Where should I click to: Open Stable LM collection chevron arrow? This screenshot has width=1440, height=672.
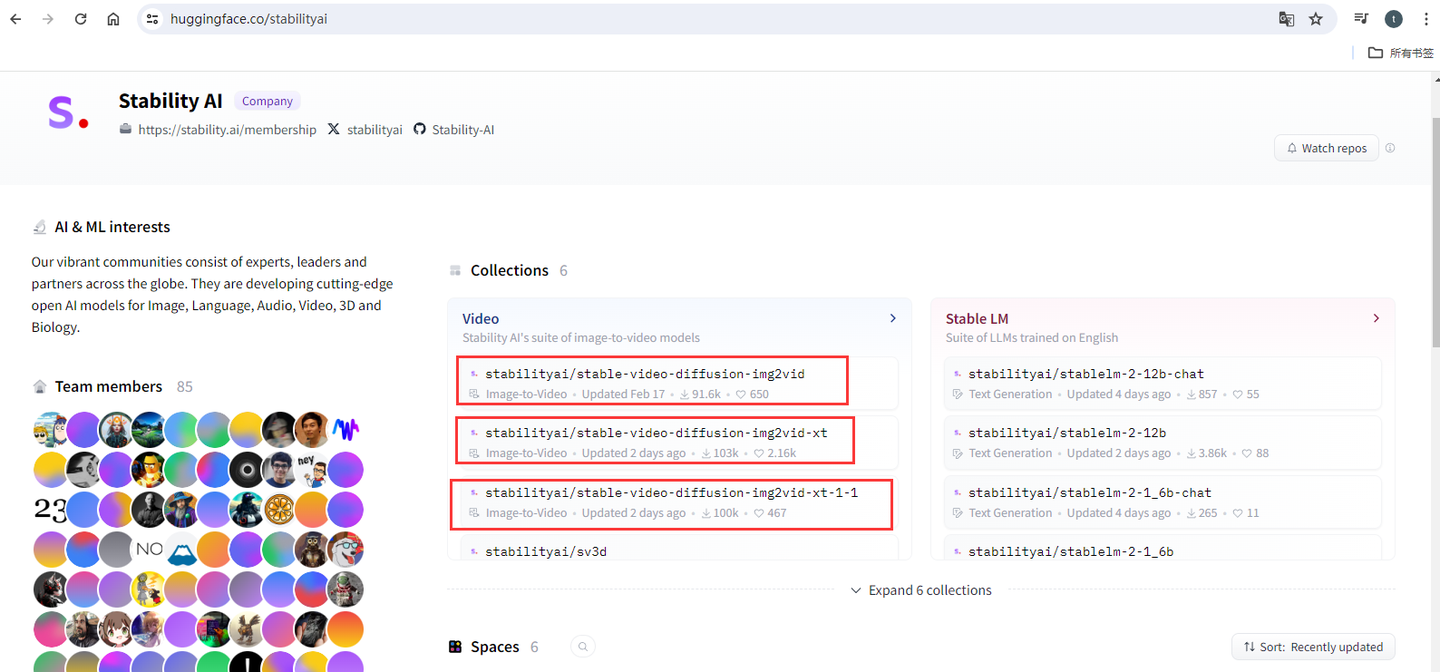coord(1376,318)
